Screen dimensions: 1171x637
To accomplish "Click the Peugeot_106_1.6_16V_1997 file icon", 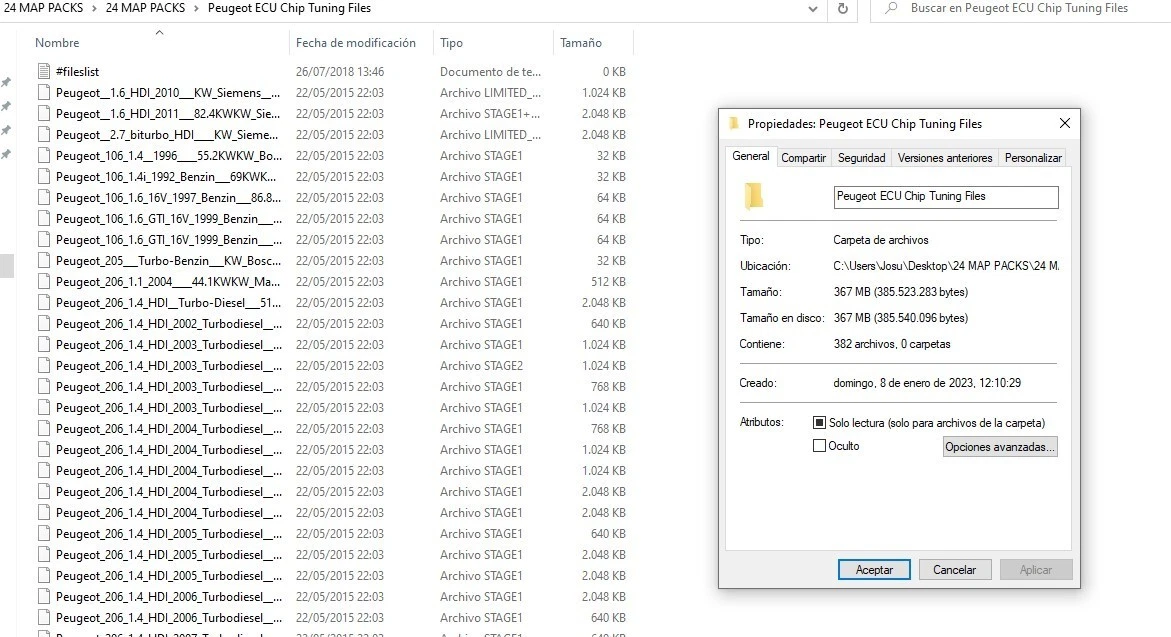I will click(44, 198).
